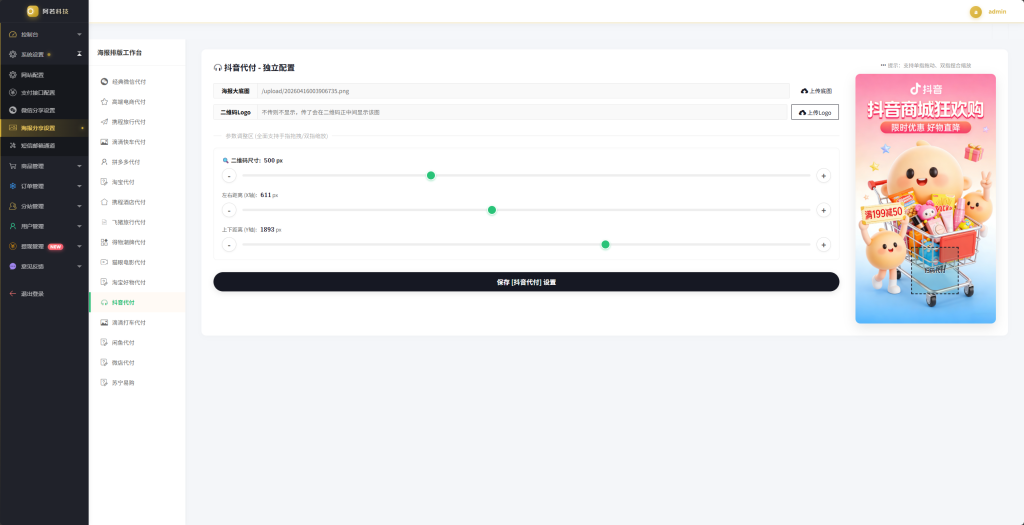1024x525 pixels.
Task: Click the 阿若科技 logo icon
Action: point(33,11)
